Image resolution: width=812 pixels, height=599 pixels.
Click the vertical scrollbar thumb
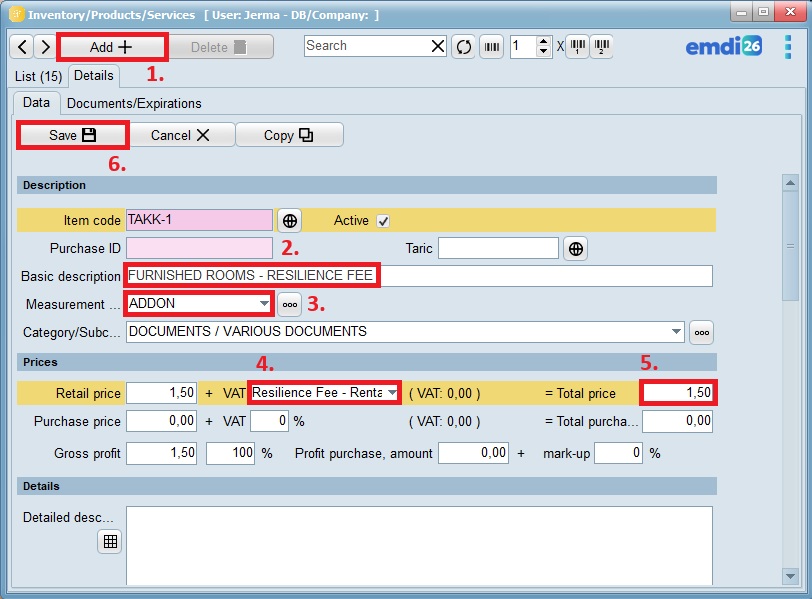(x=790, y=246)
